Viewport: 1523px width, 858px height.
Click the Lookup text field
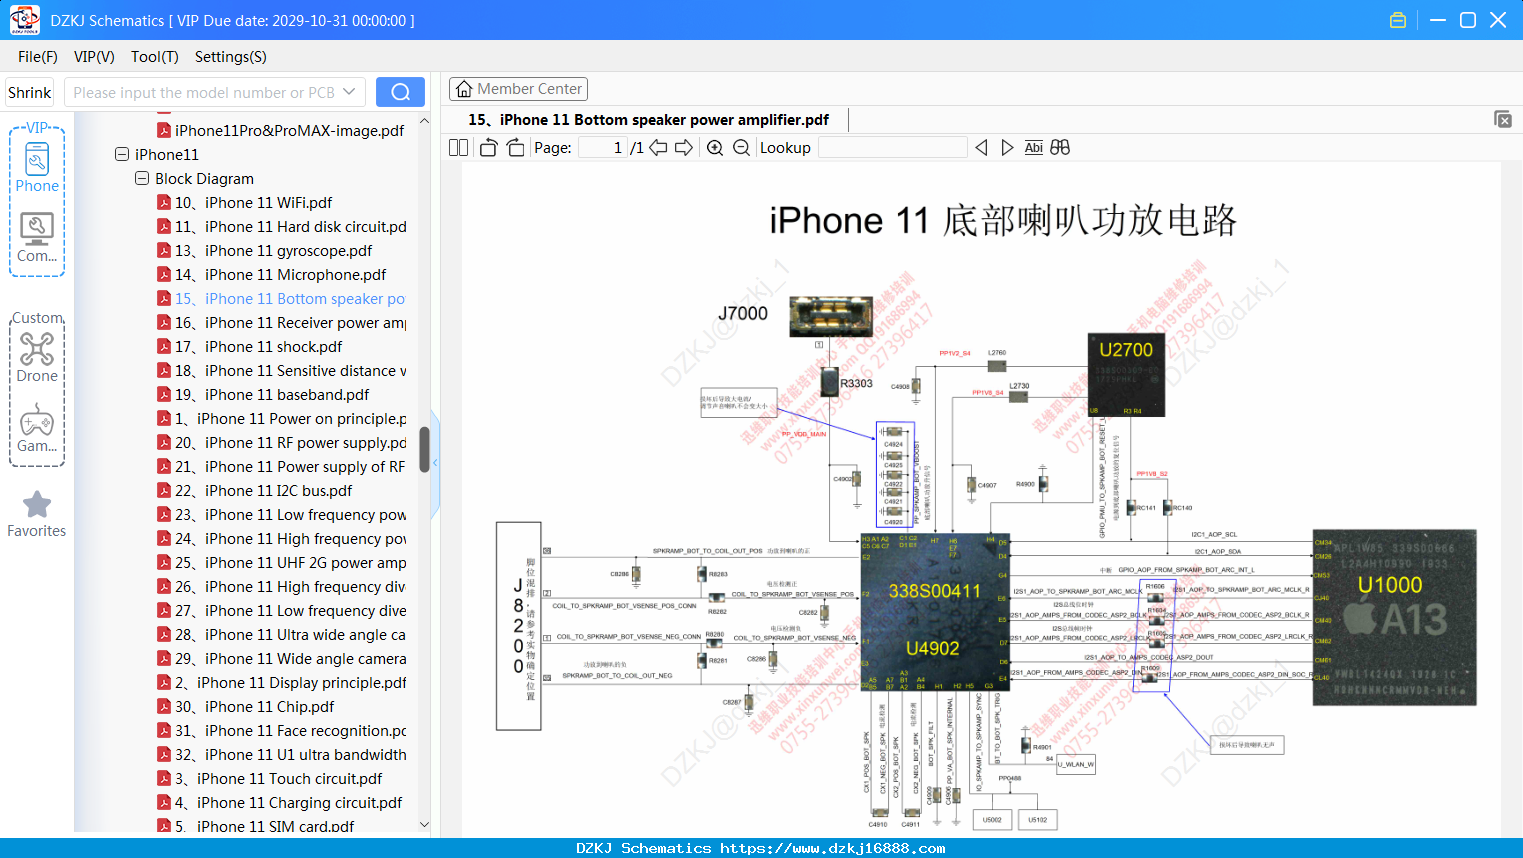[x=893, y=148]
